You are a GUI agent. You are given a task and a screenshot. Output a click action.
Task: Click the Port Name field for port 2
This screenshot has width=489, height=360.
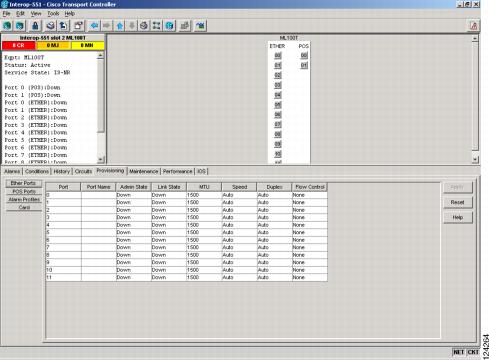pos(98,210)
